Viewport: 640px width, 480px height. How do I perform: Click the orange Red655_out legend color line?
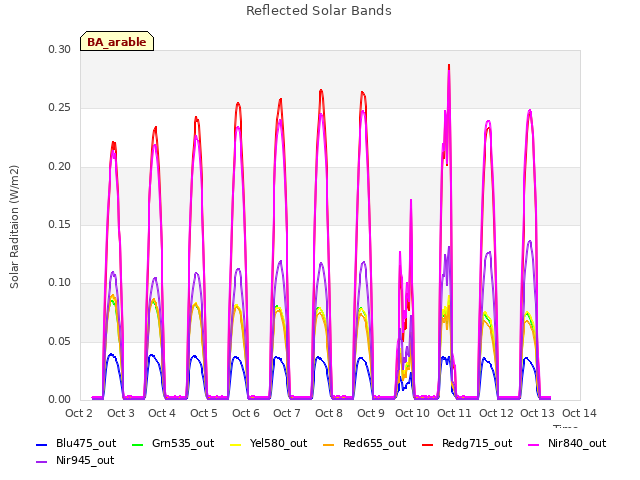(x=328, y=444)
